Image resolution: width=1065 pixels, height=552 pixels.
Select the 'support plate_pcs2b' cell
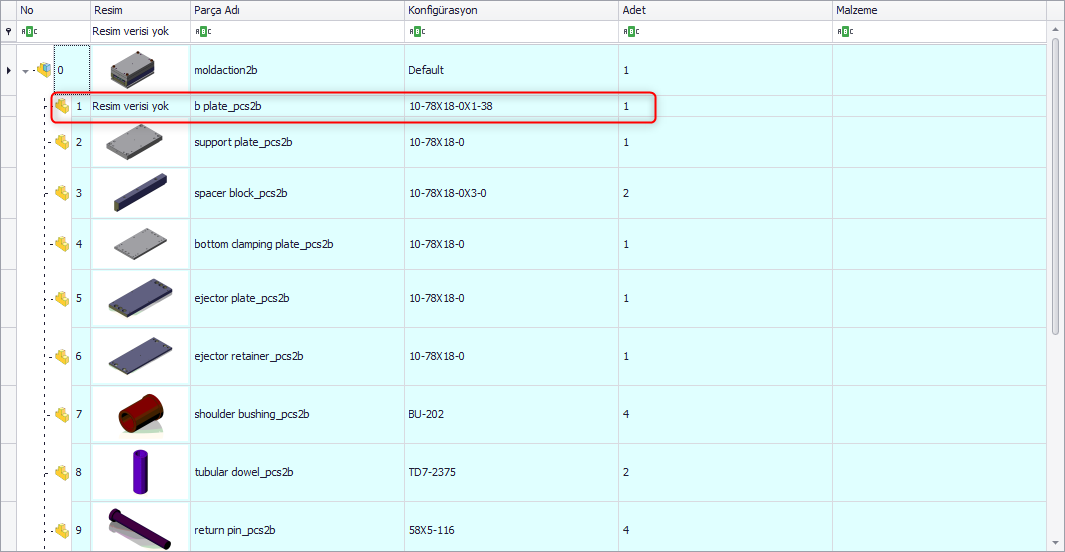pos(297,142)
